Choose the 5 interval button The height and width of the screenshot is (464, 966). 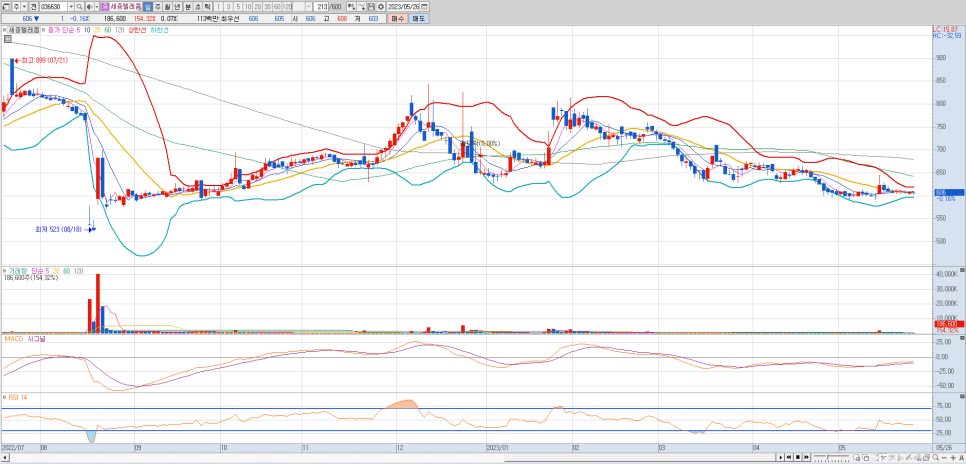tap(238, 6)
